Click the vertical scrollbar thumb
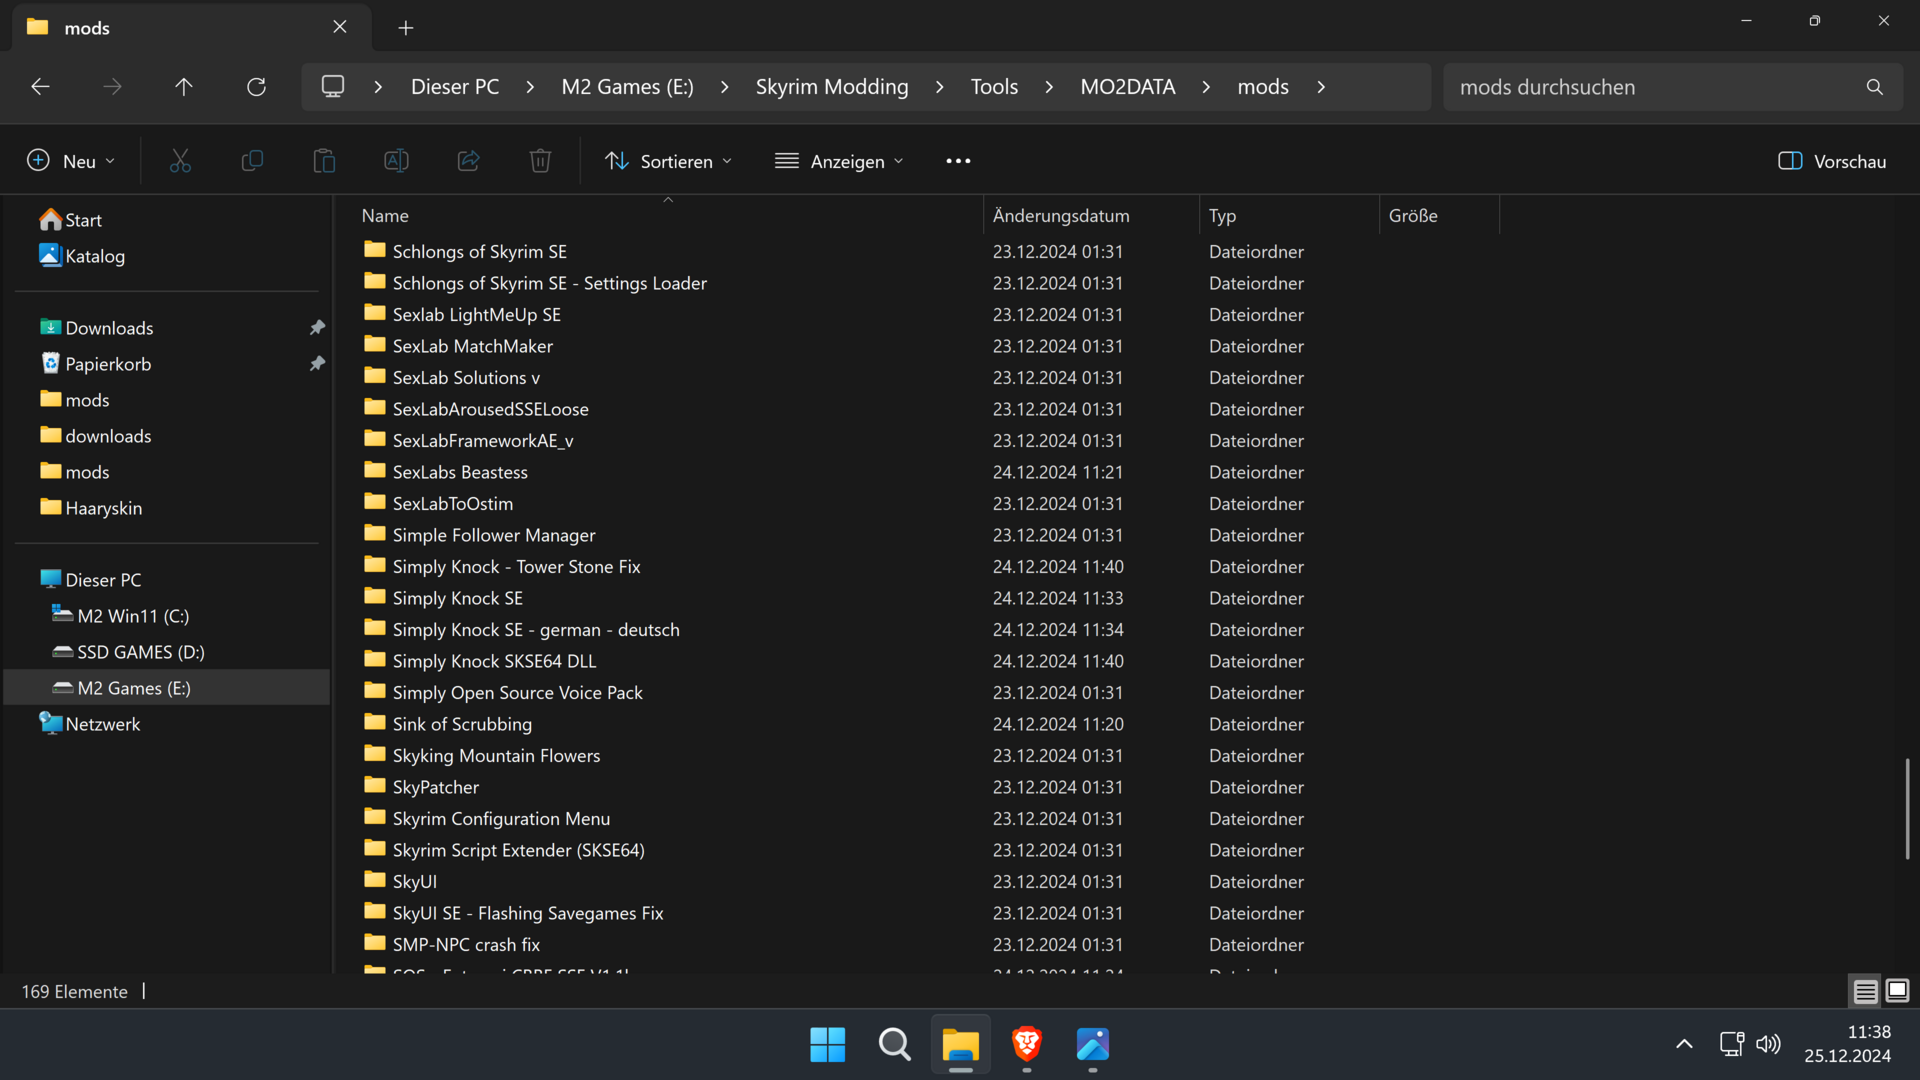Screen dimensions: 1920x1080 (x=1907, y=808)
